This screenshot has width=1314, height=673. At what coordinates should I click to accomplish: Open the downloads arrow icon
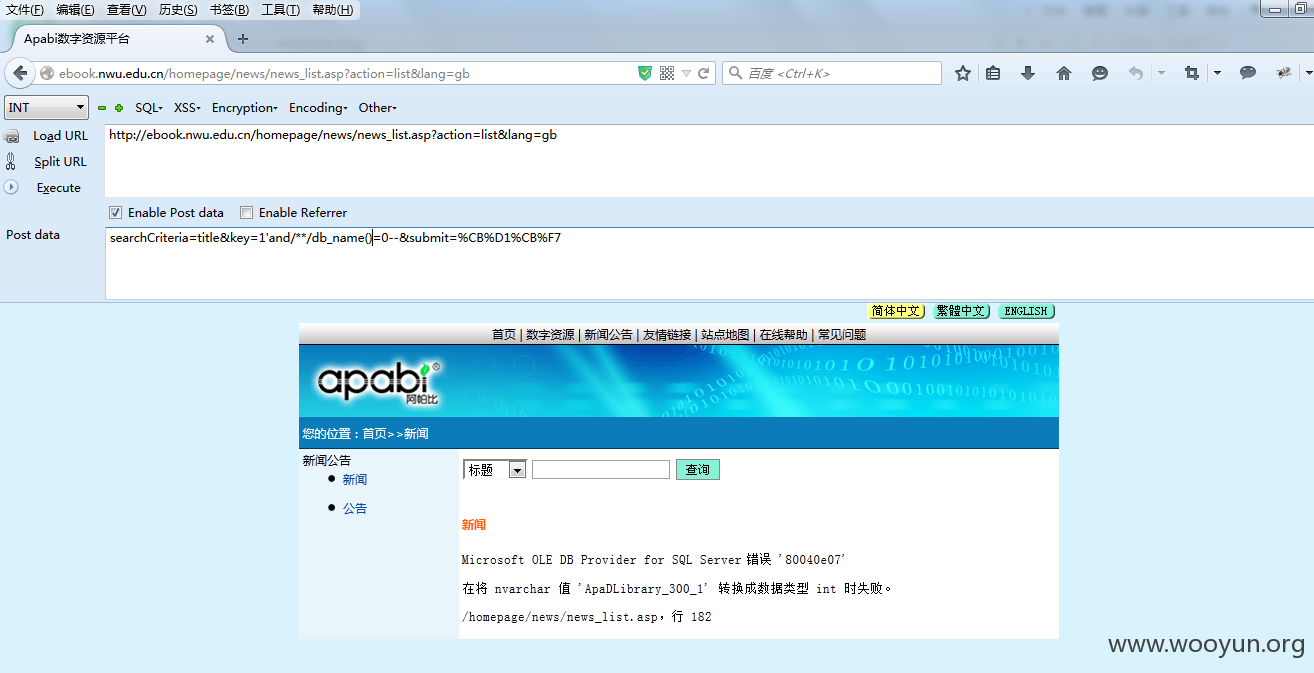pyautogui.click(x=1027, y=73)
